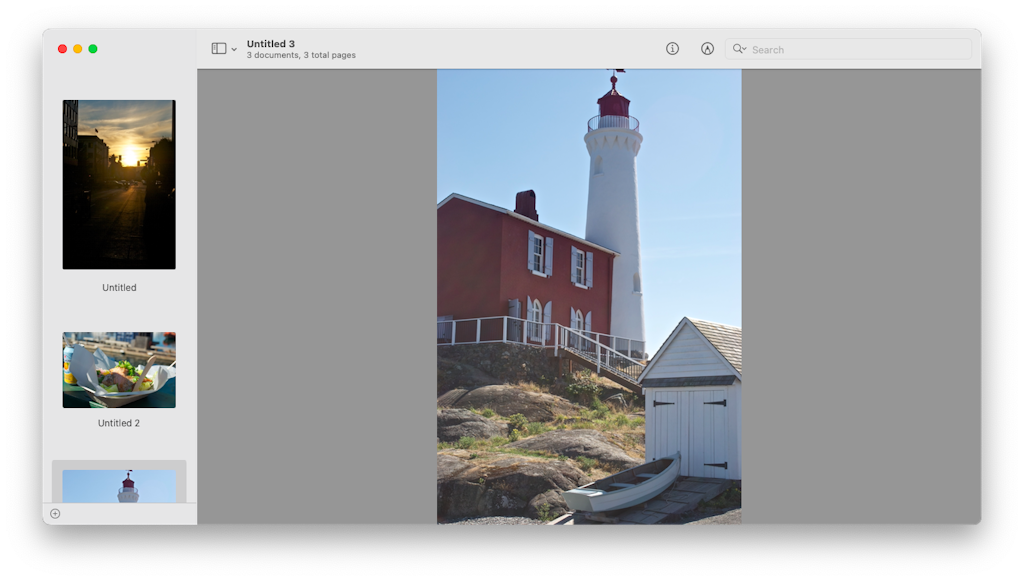Click the sidebar panel icon in the toolbar
The image size is (1024, 581).
(219, 48)
